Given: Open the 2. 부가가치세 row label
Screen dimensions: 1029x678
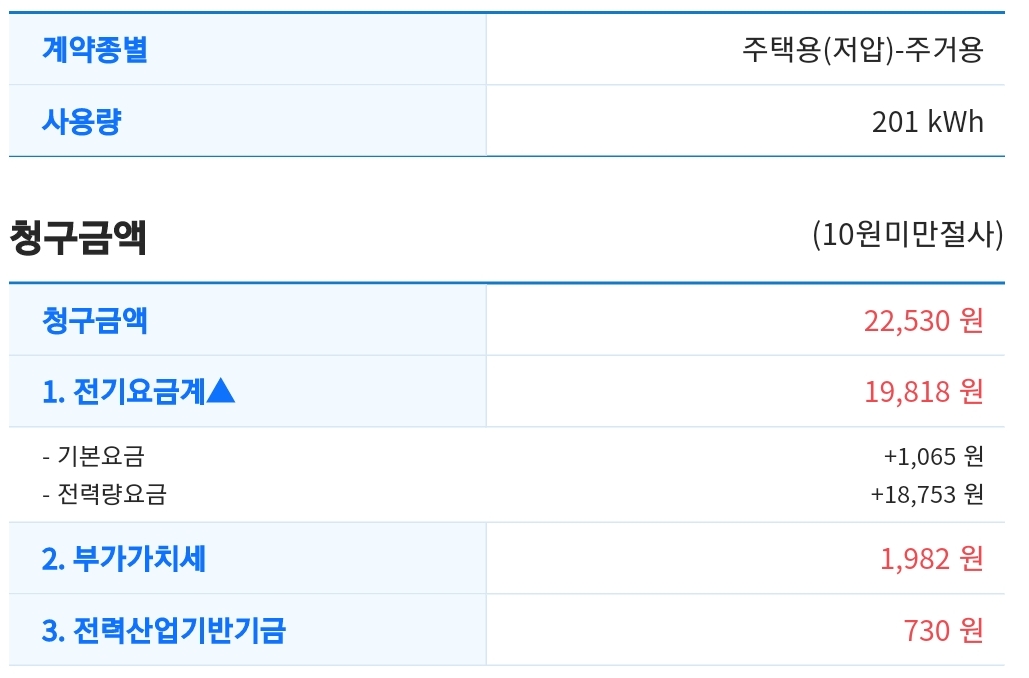Looking at the screenshot, I should pos(123,558).
